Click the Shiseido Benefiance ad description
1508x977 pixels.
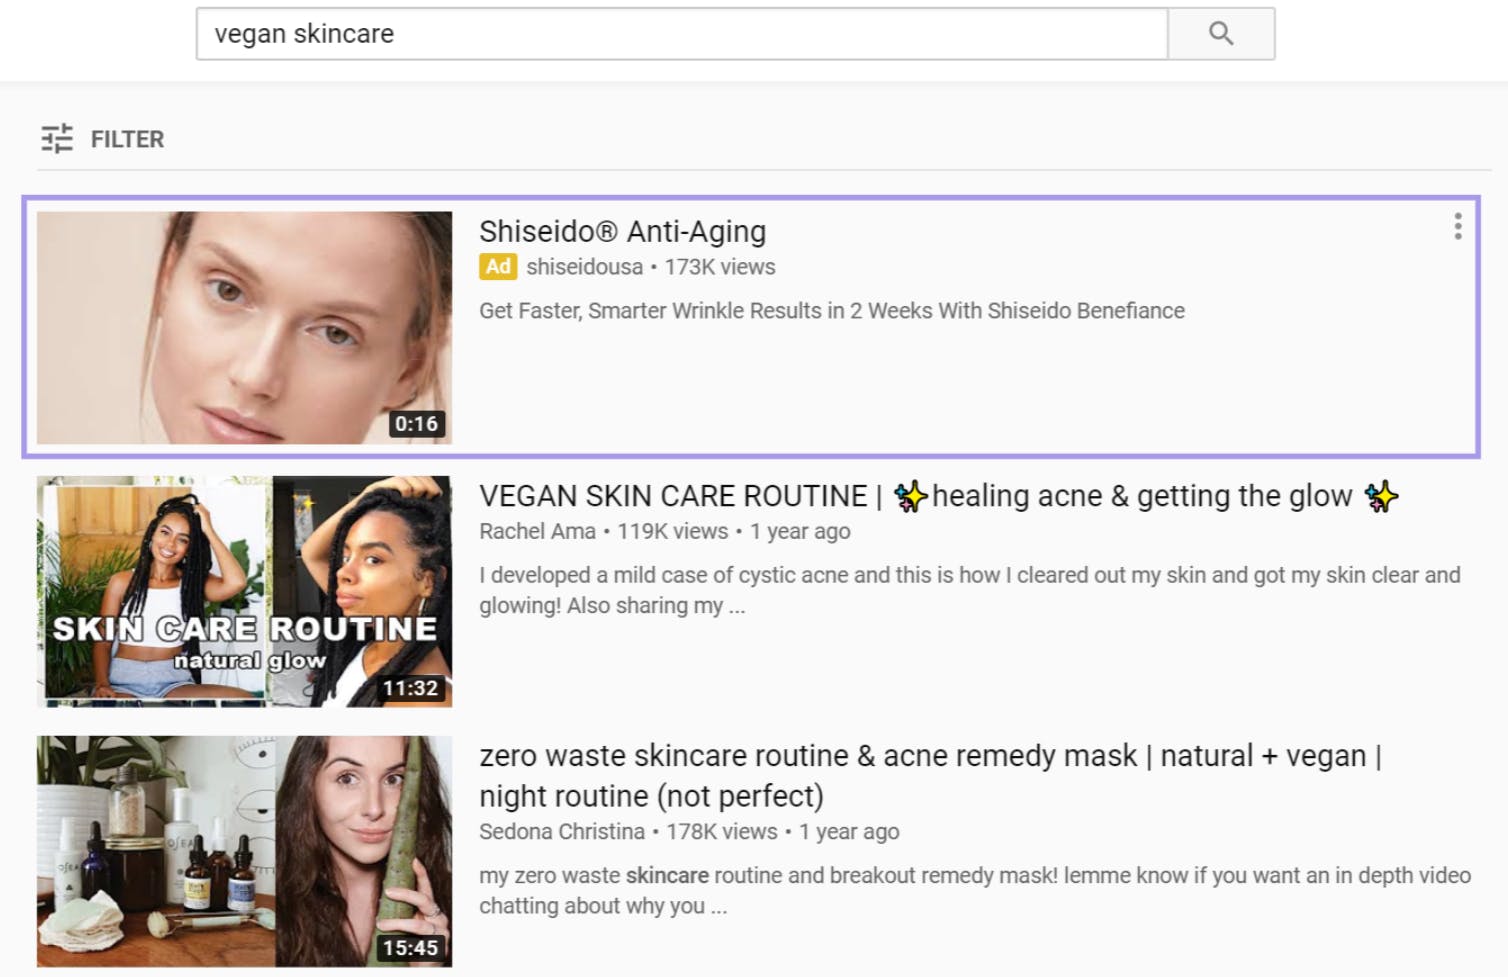coord(832,311)
